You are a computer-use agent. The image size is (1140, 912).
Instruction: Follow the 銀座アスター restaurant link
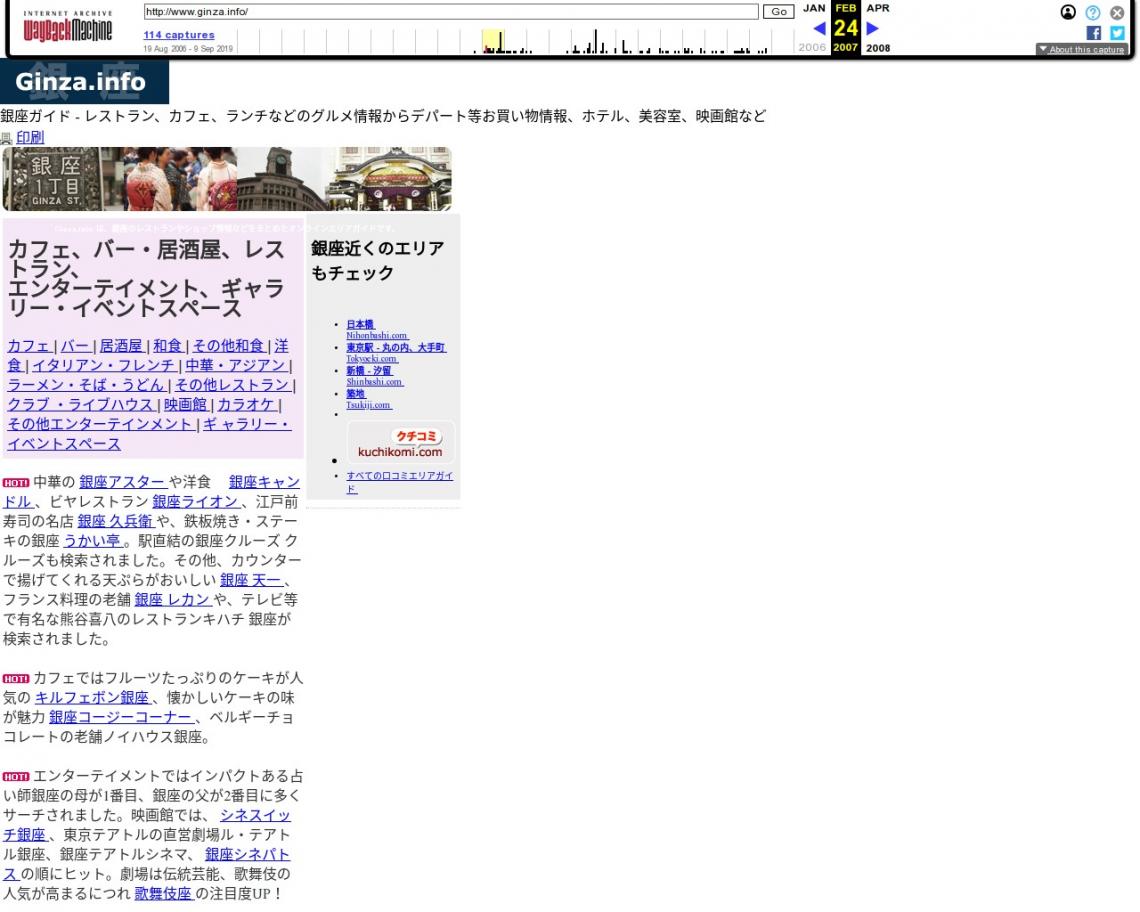pos(122,482)
